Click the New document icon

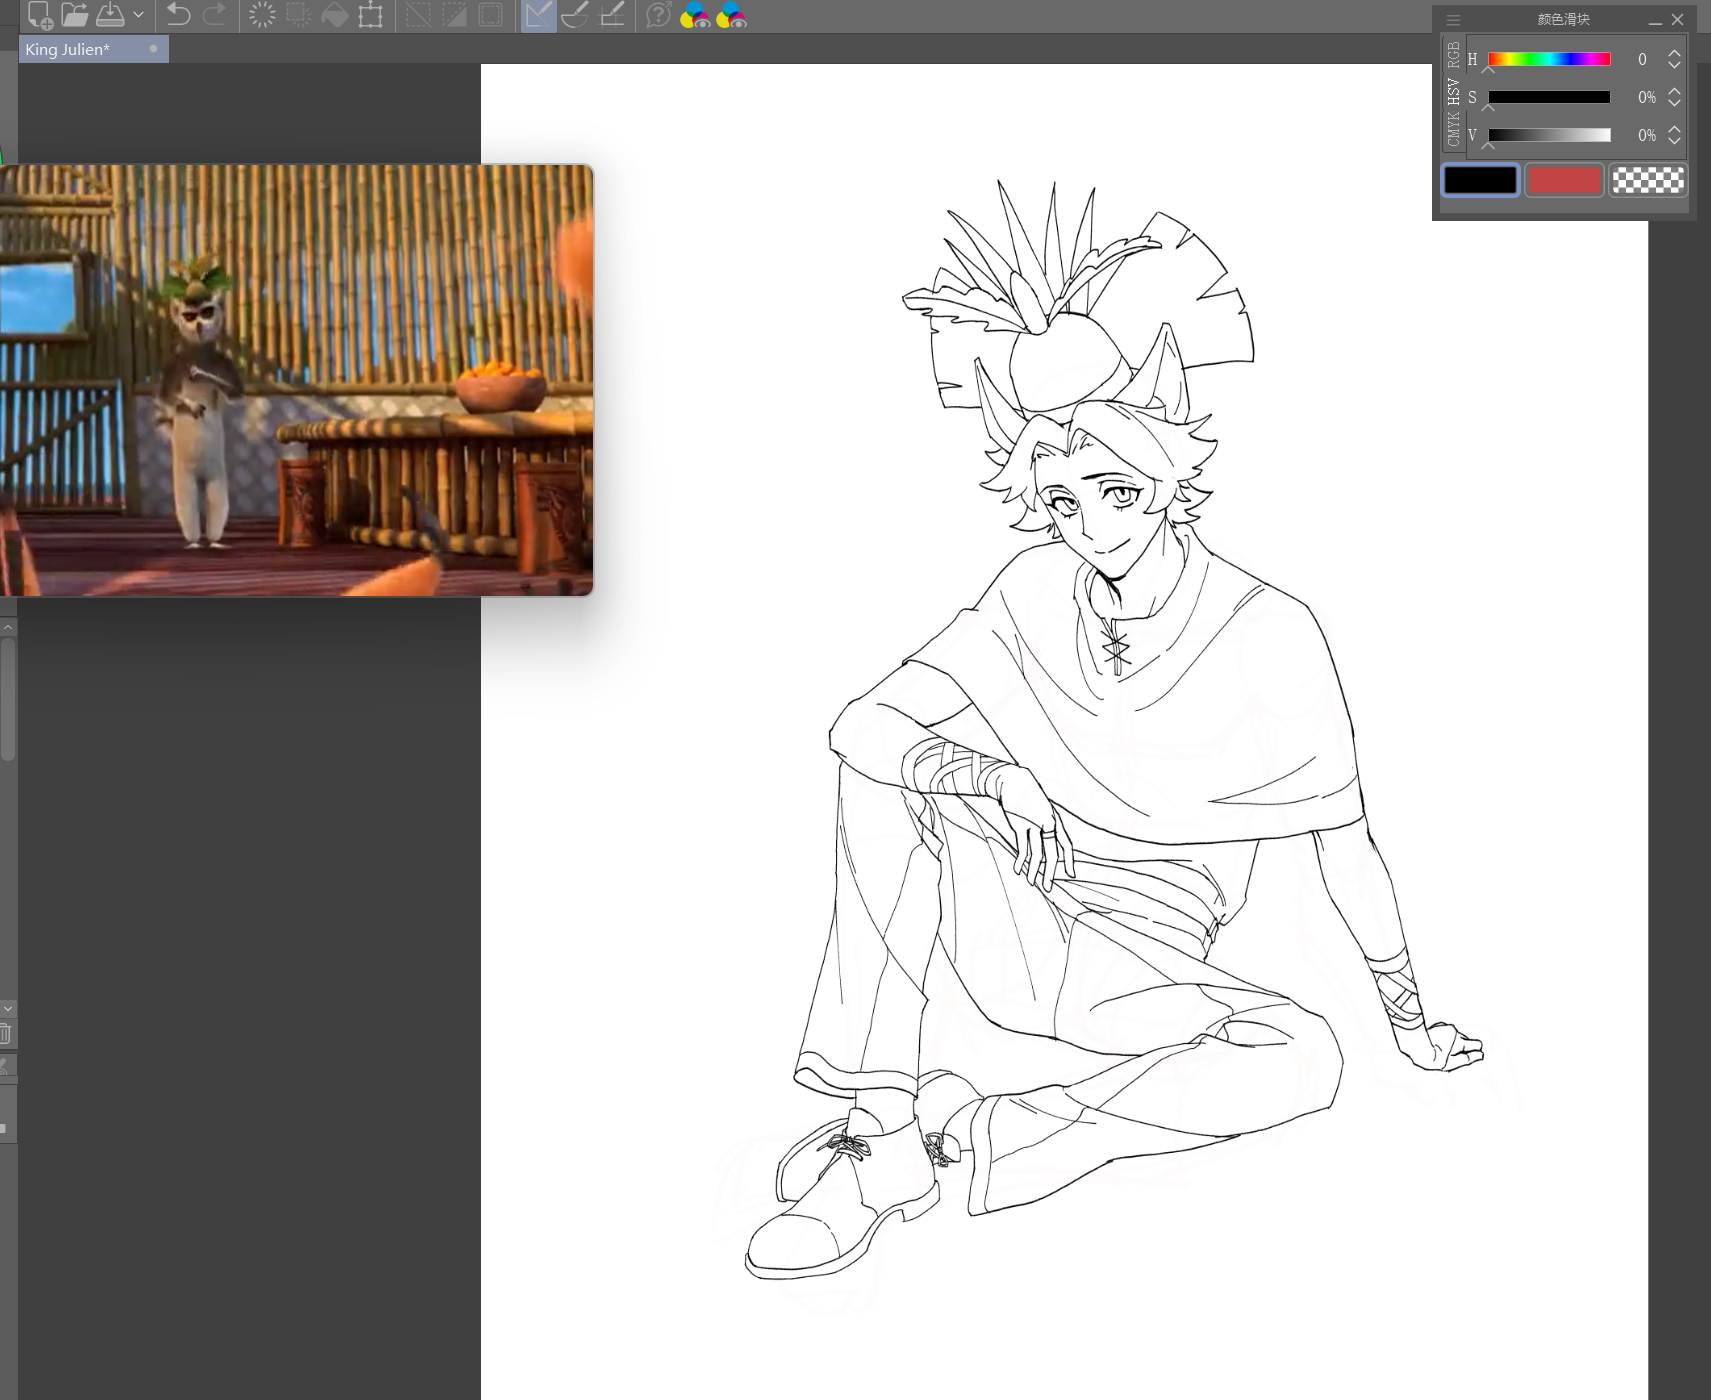(x=40, y=15)
